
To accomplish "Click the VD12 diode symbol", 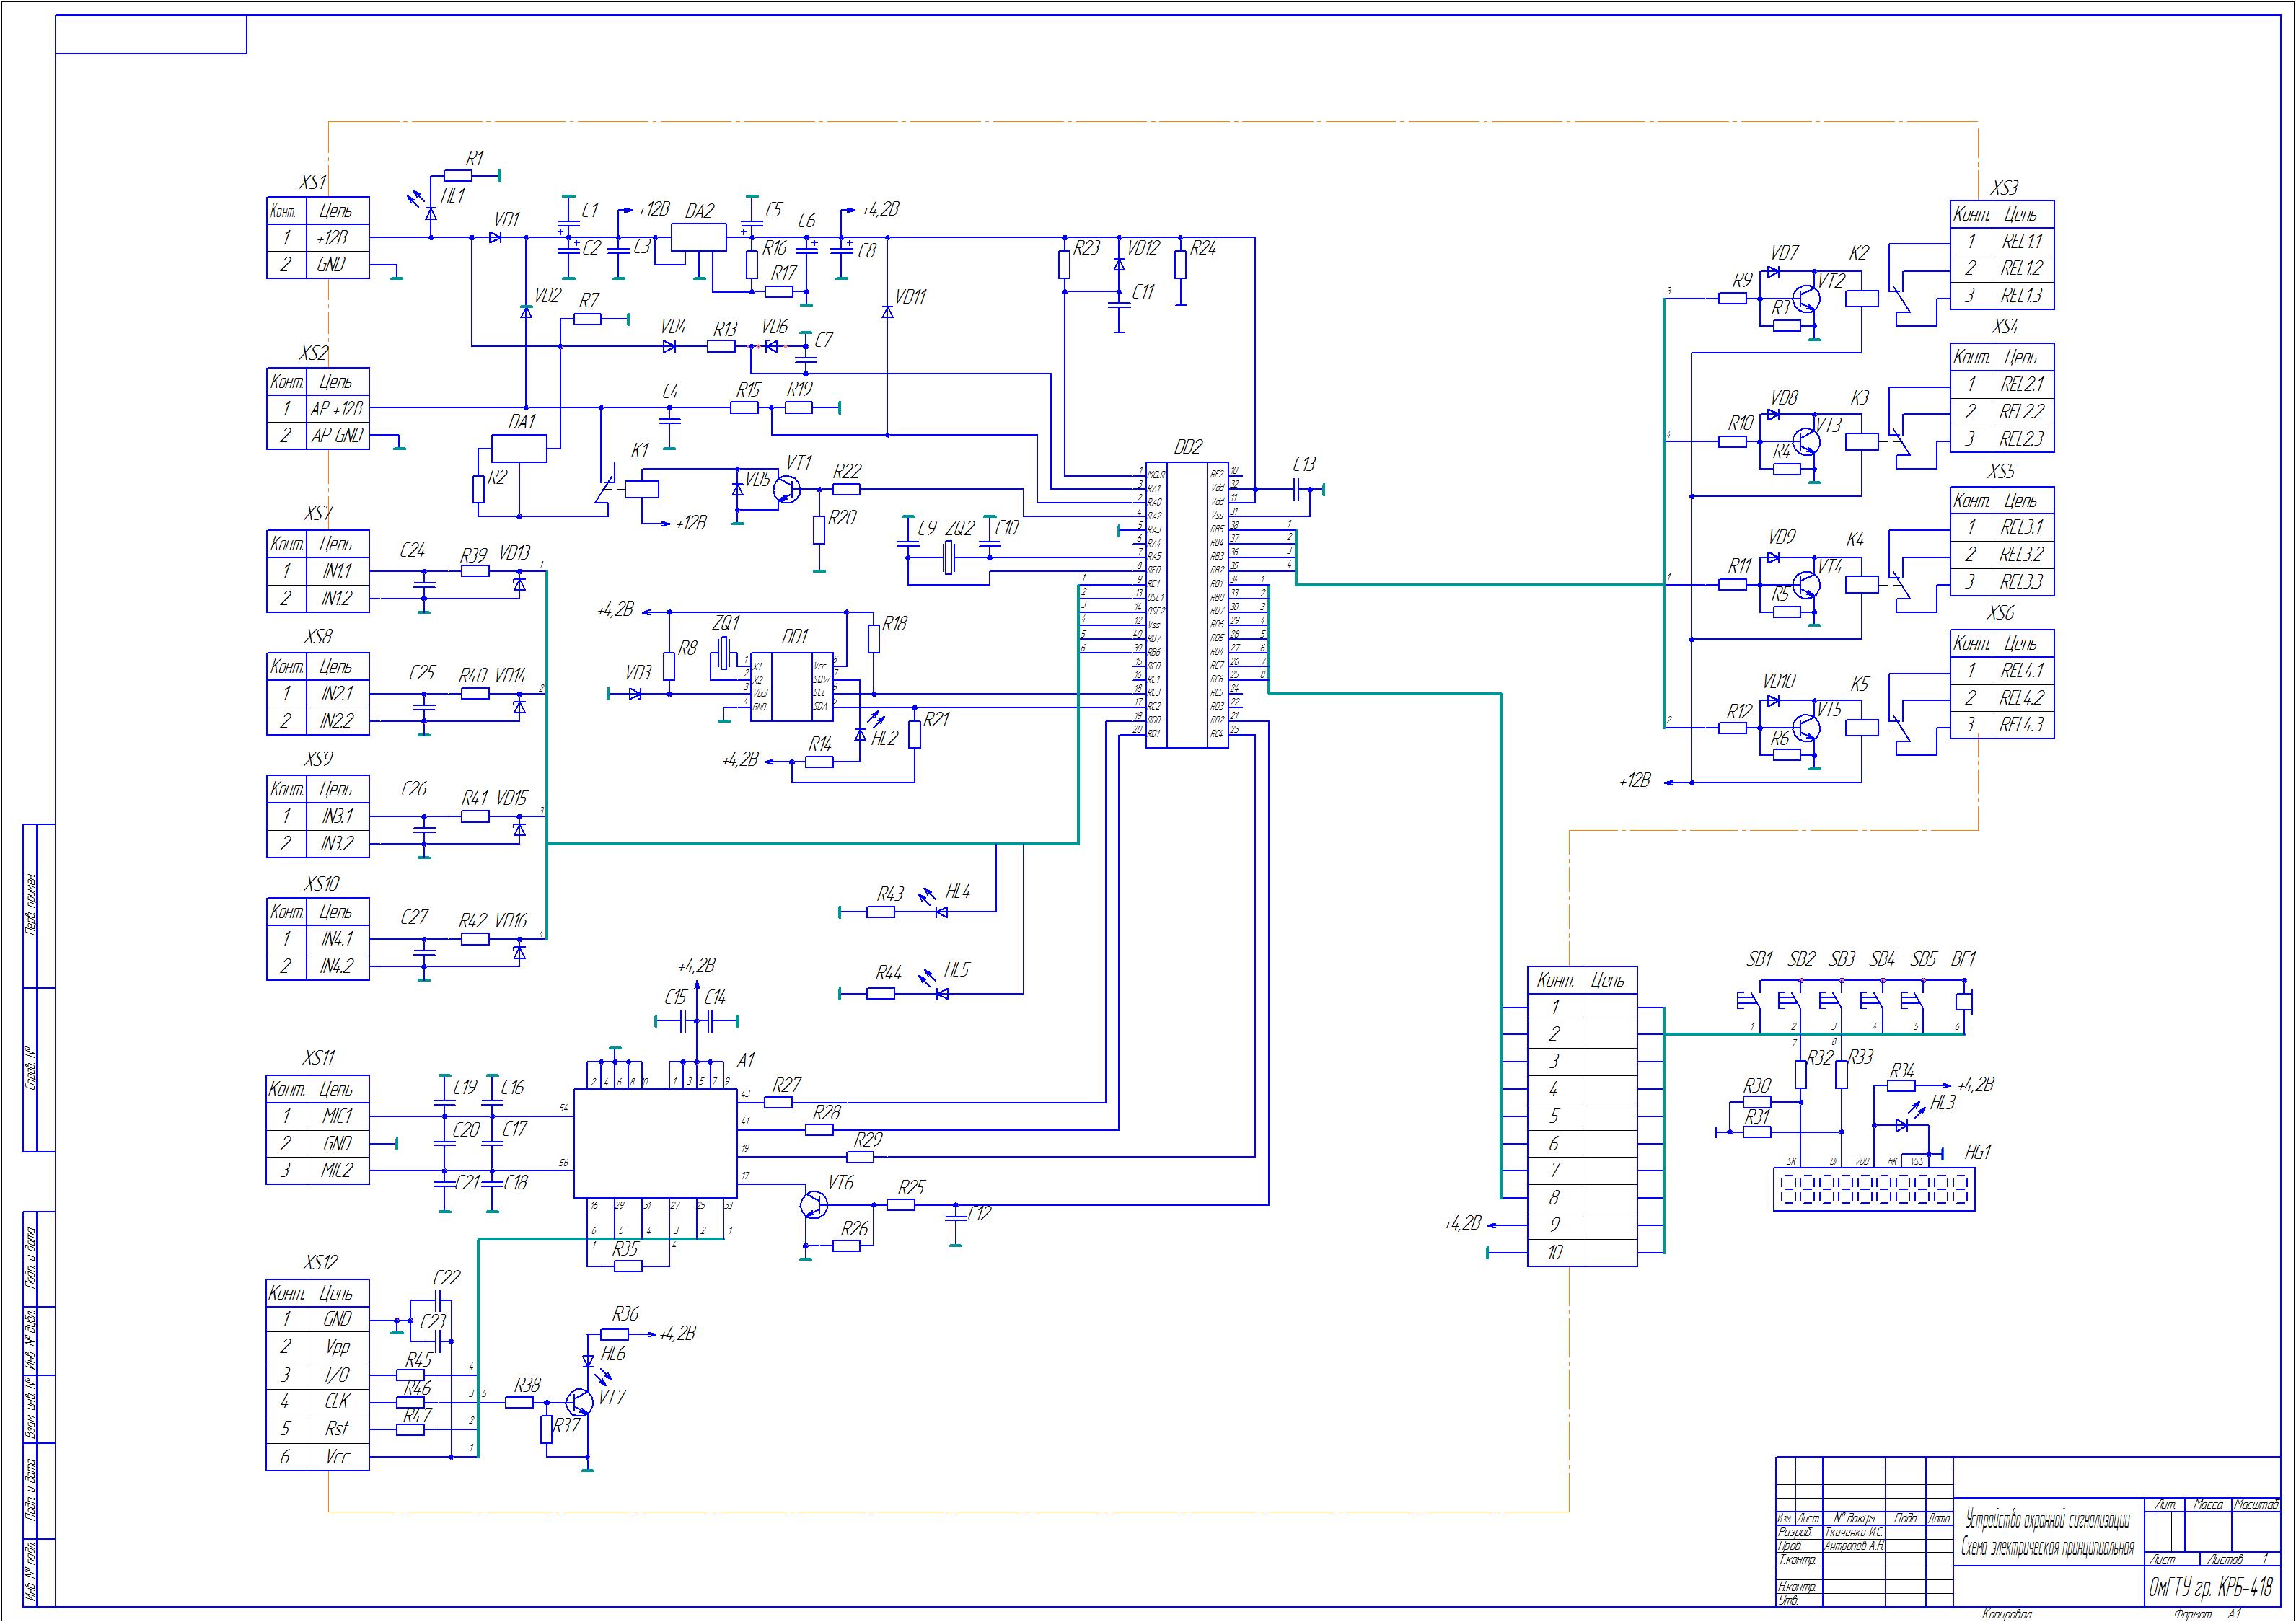I will (1119, 264).
